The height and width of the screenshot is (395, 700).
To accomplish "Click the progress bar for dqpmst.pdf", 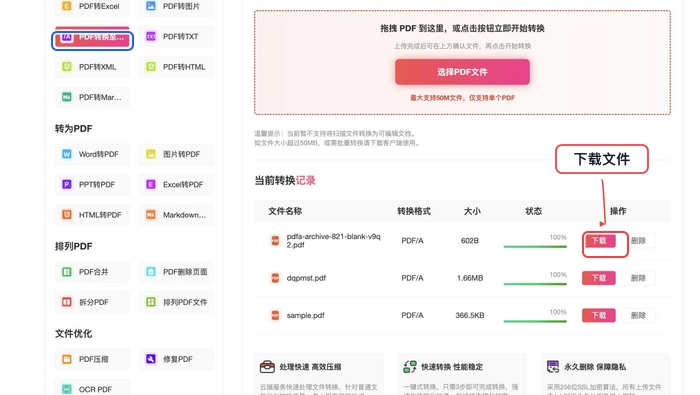I will coord(535,284).
